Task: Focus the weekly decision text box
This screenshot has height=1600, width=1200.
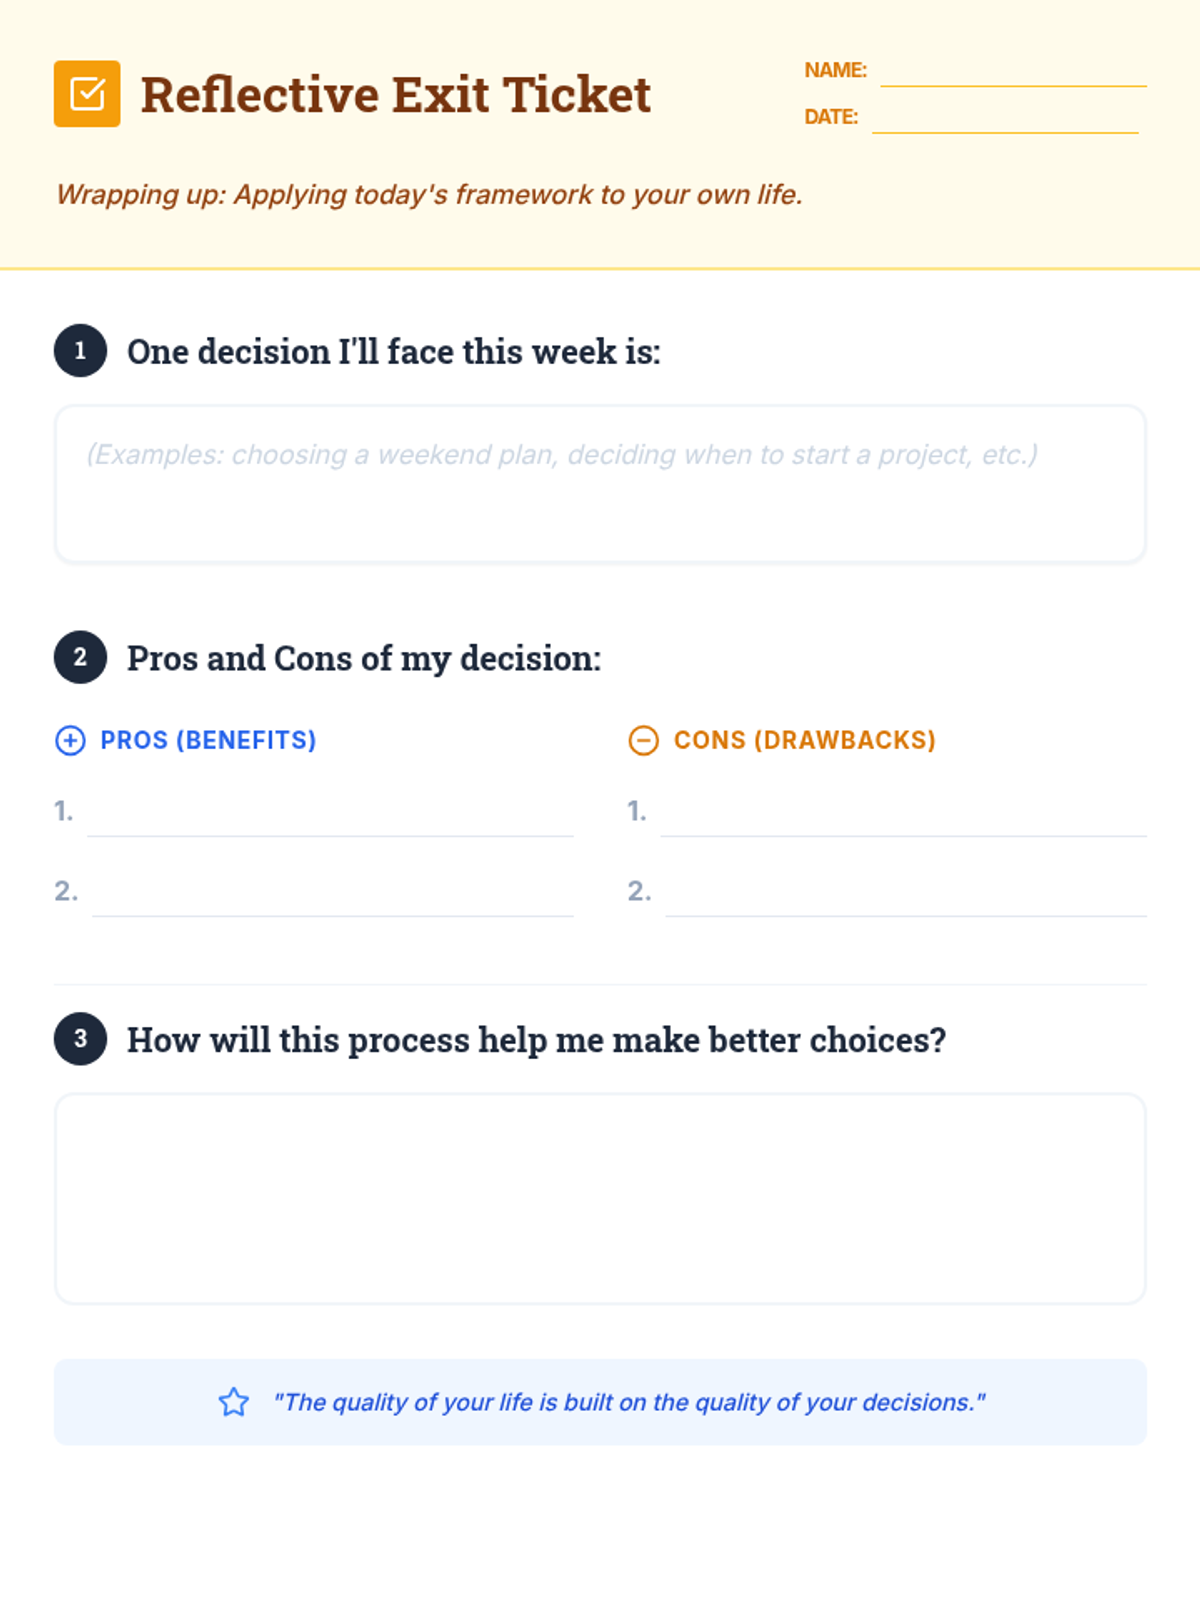Action: 600,484
